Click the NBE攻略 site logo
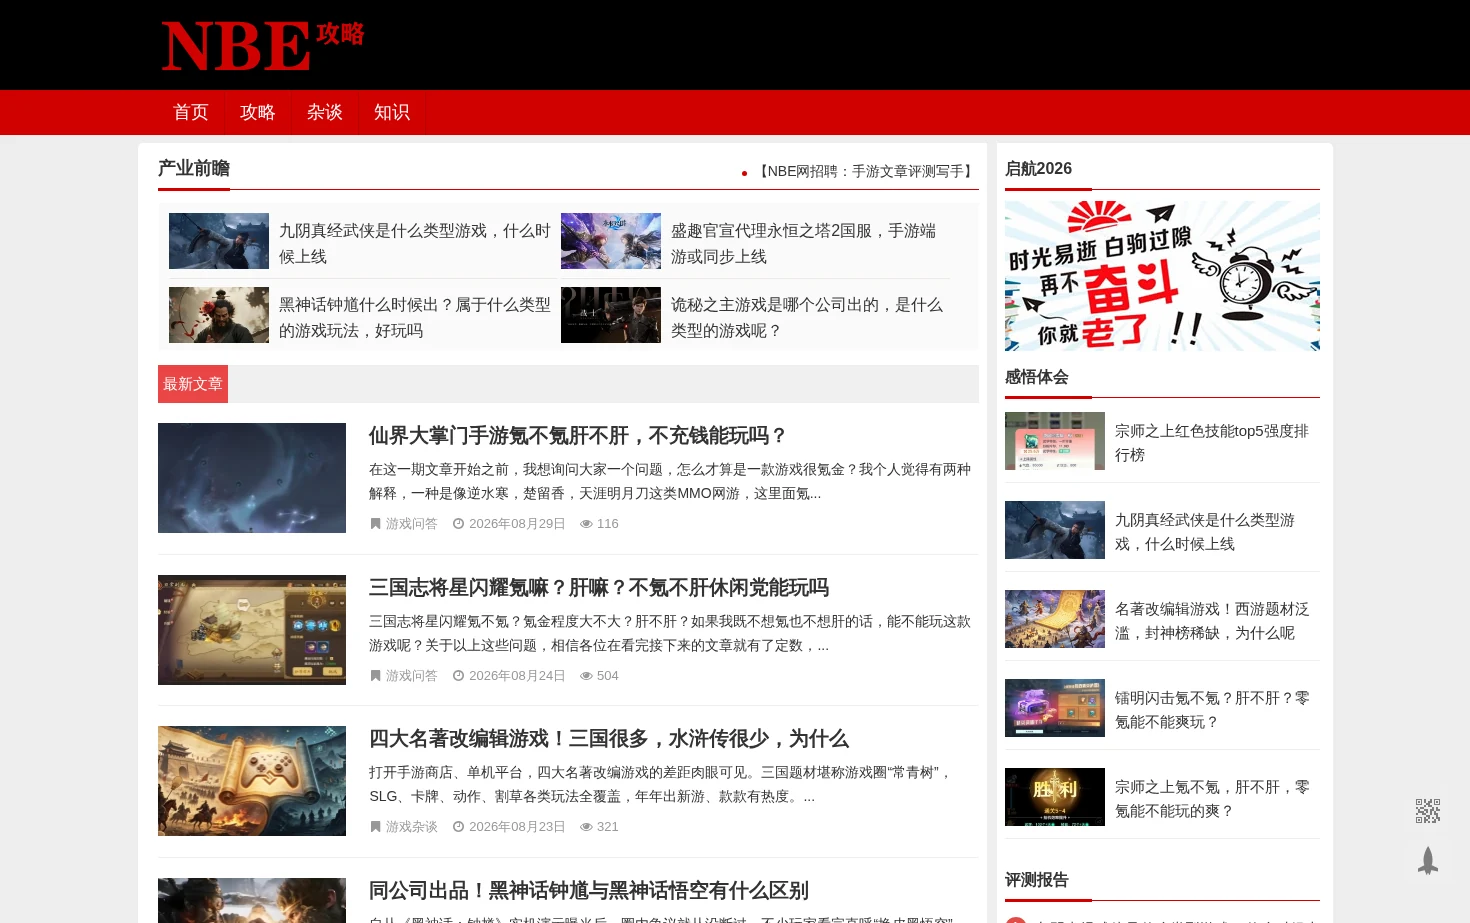Viewport: 1470px width, 923px height. [263, 46]
